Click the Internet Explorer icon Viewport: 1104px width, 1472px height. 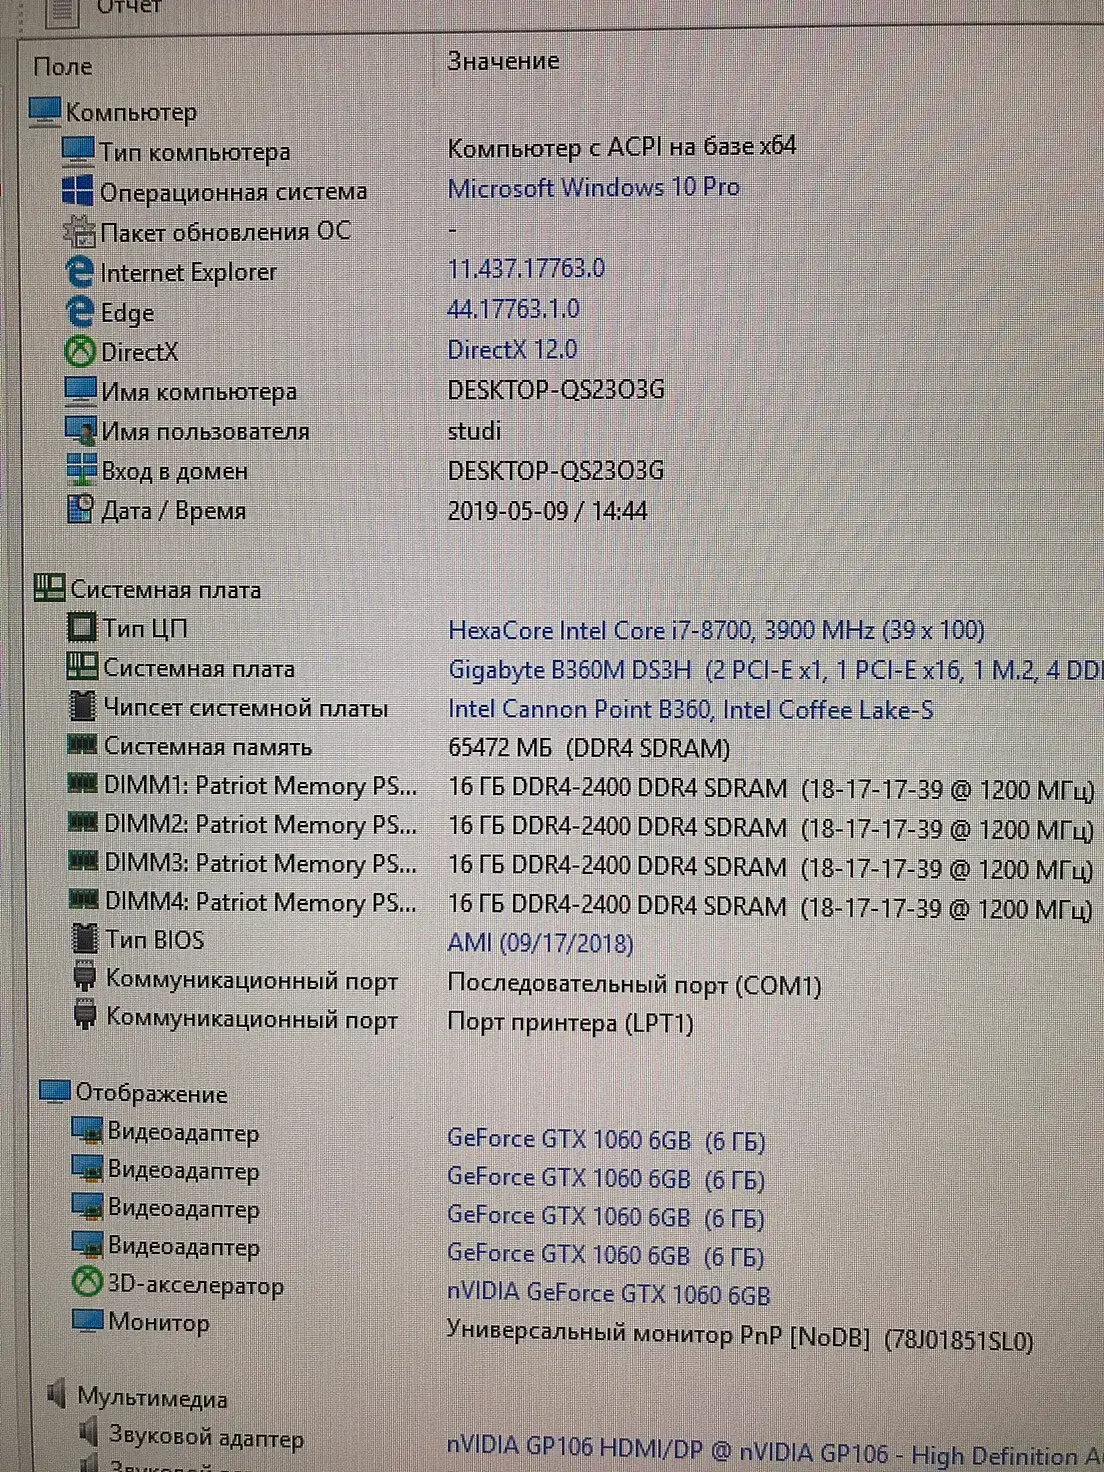coord(79,271)
